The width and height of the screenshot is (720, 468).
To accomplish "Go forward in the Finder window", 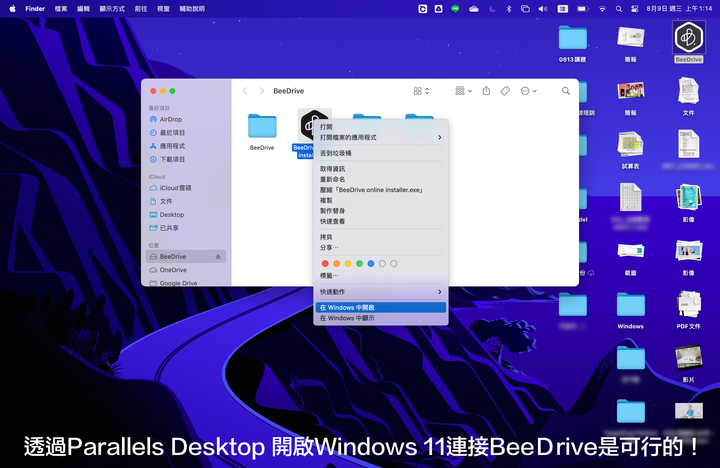I will [261, 91].
